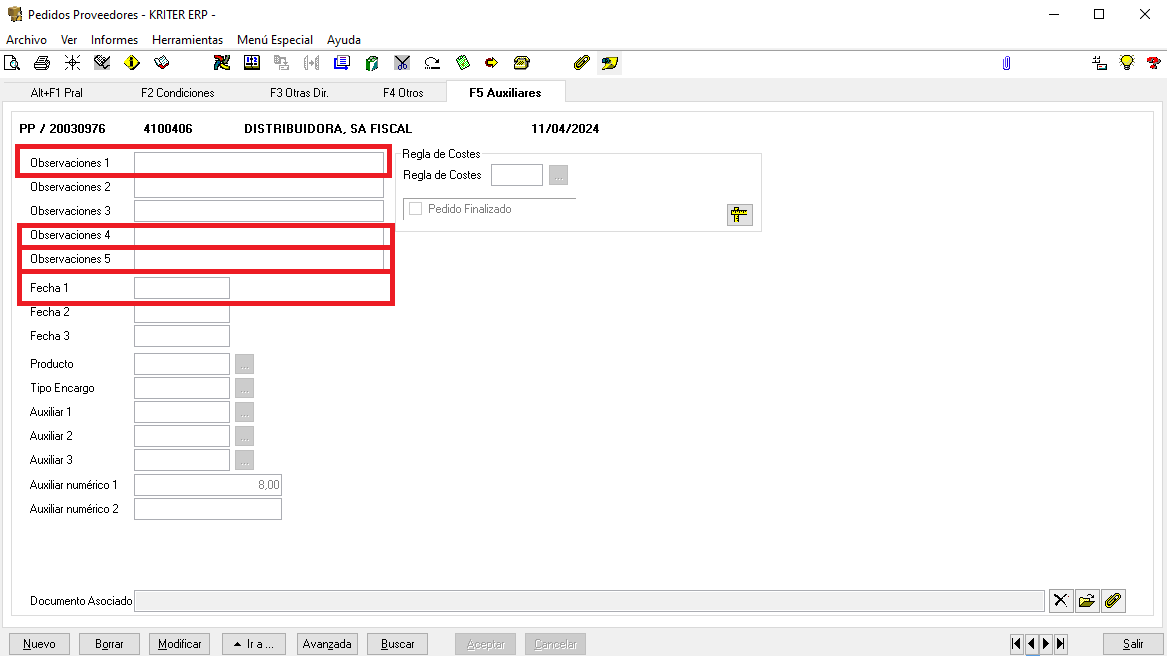The height and width of the screenshot is (656, 1167).
Task: Open the Ayuda menu
Action: (x=343, y=39)
